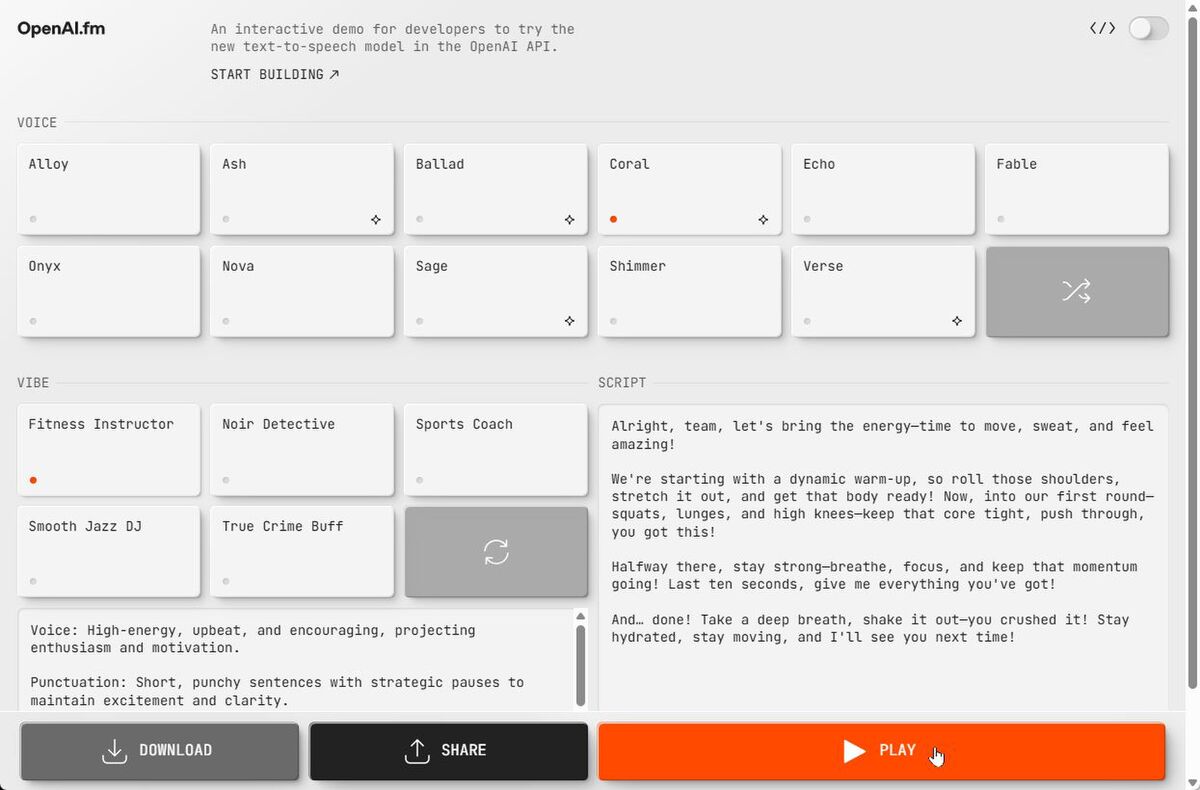Click the sparkle icon on Sage card
This screenshot has width=1200, height=790.
(569, 321)
